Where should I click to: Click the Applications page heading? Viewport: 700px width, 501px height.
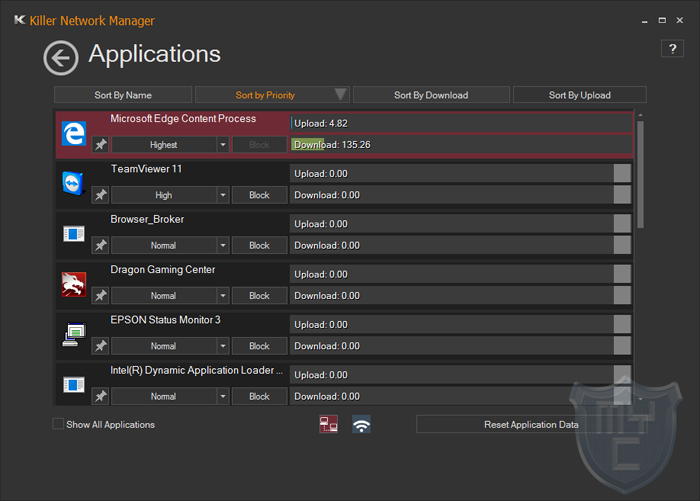pyautogui.click(x=154, y=54)
